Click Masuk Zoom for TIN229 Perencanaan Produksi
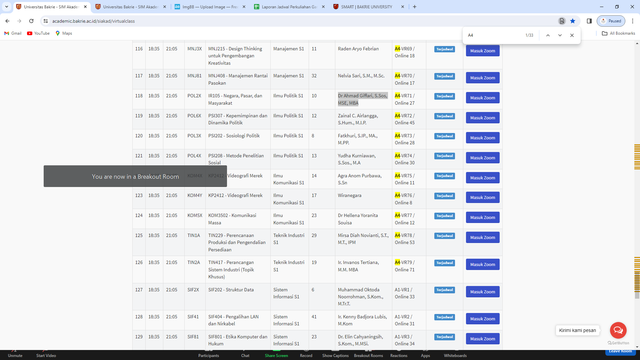 tap(482, 238)
